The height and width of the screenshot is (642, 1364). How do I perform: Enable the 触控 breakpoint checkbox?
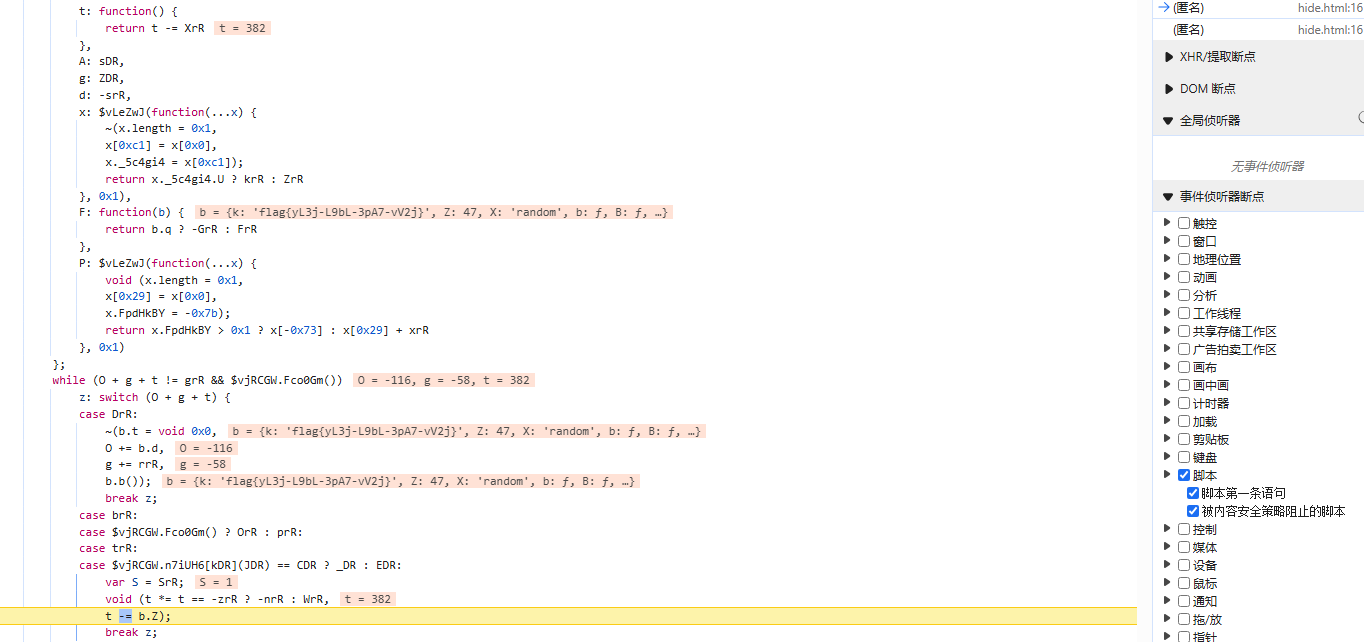1184,224
